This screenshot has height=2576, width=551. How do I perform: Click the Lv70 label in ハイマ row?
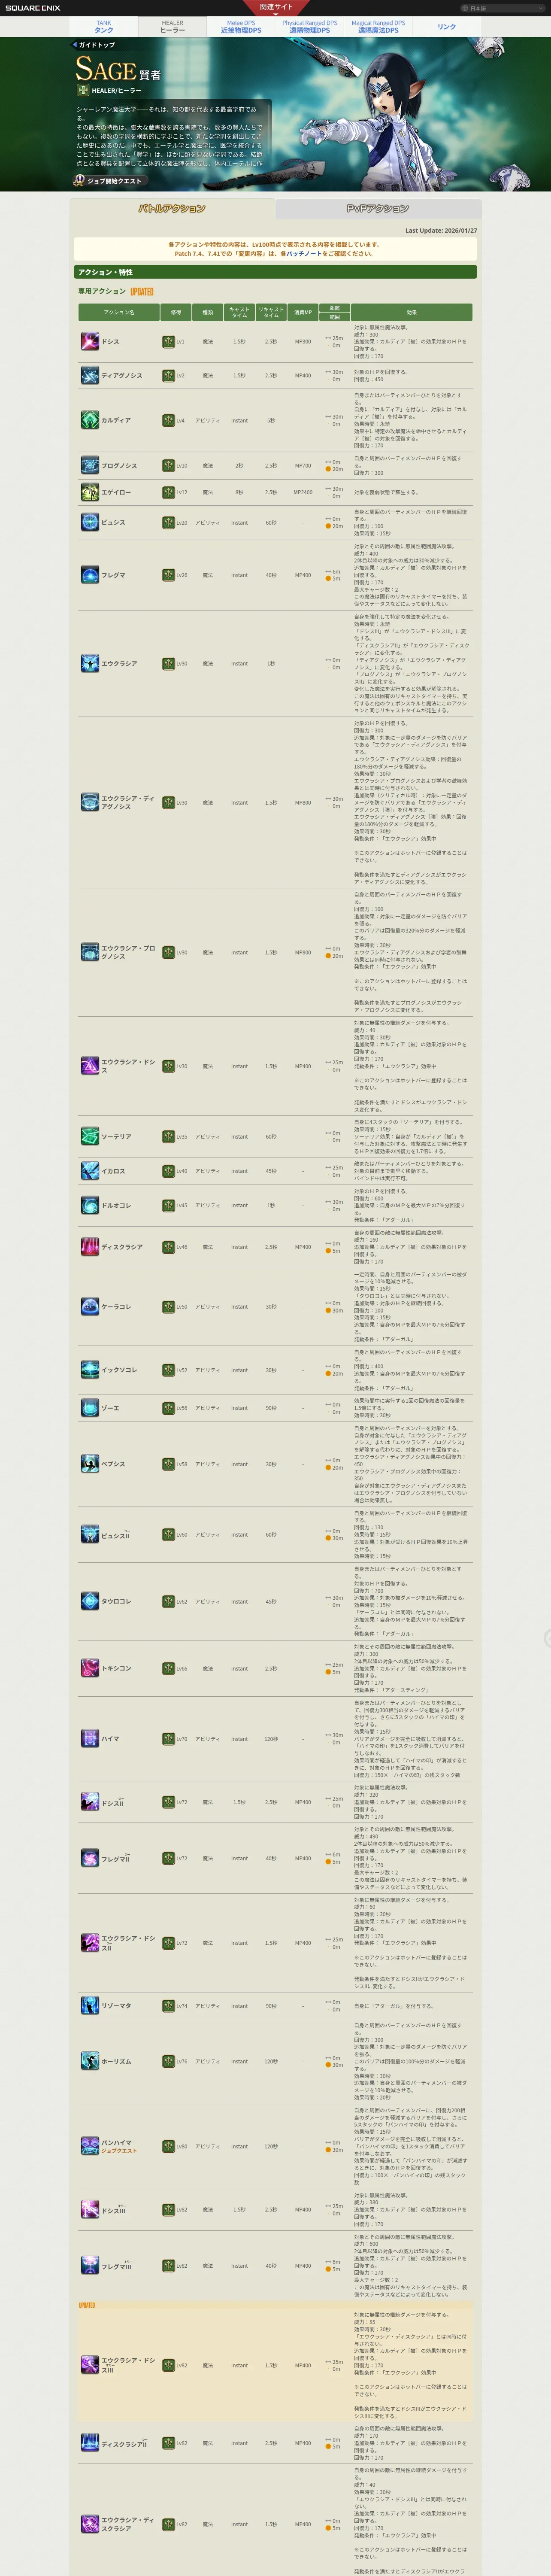tap(181, 1739)
